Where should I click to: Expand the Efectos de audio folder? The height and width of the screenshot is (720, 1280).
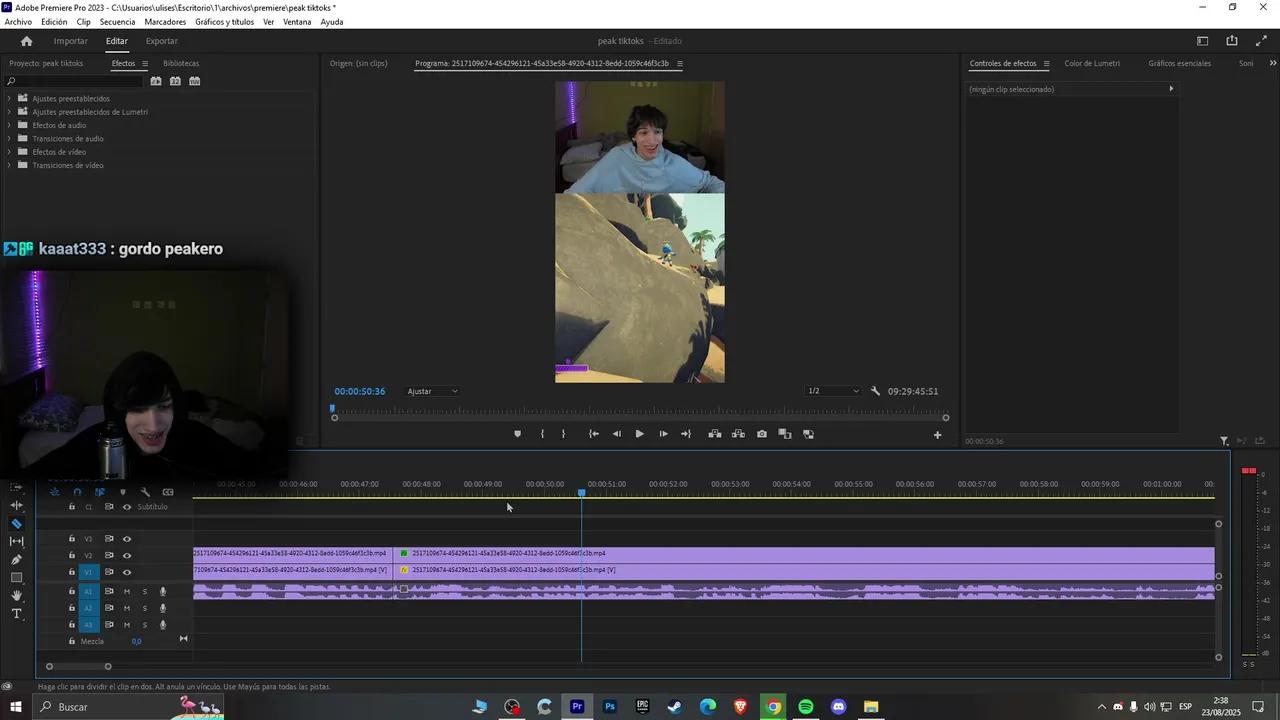[9, 125]
